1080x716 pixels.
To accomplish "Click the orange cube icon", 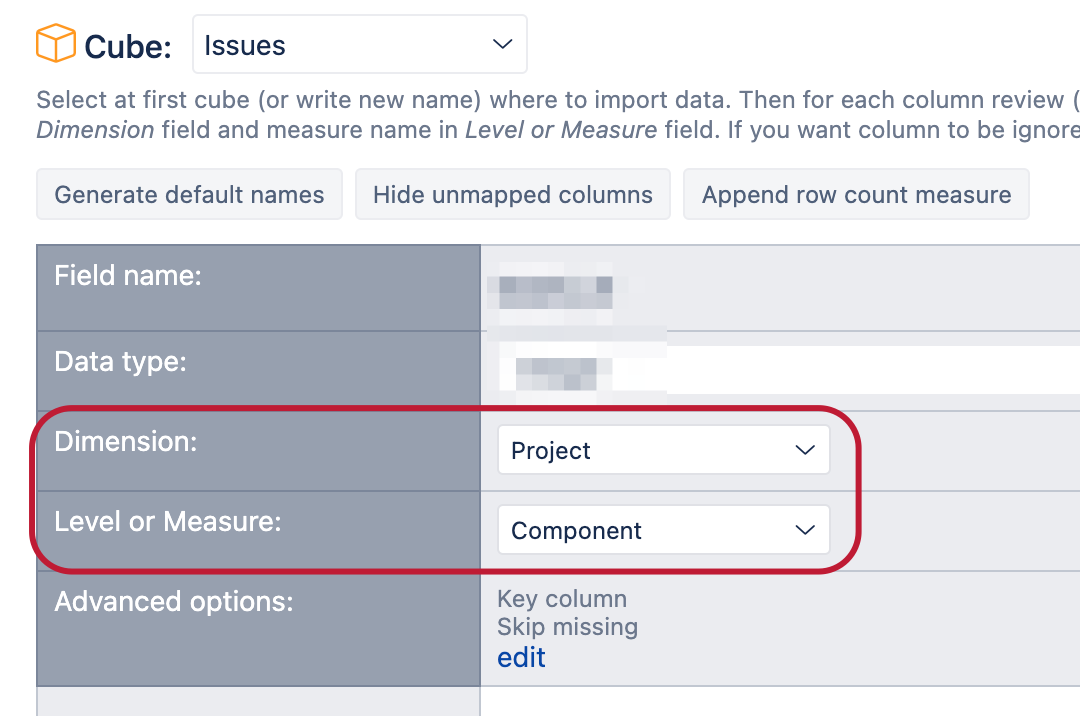I will (x=56, y=43).
